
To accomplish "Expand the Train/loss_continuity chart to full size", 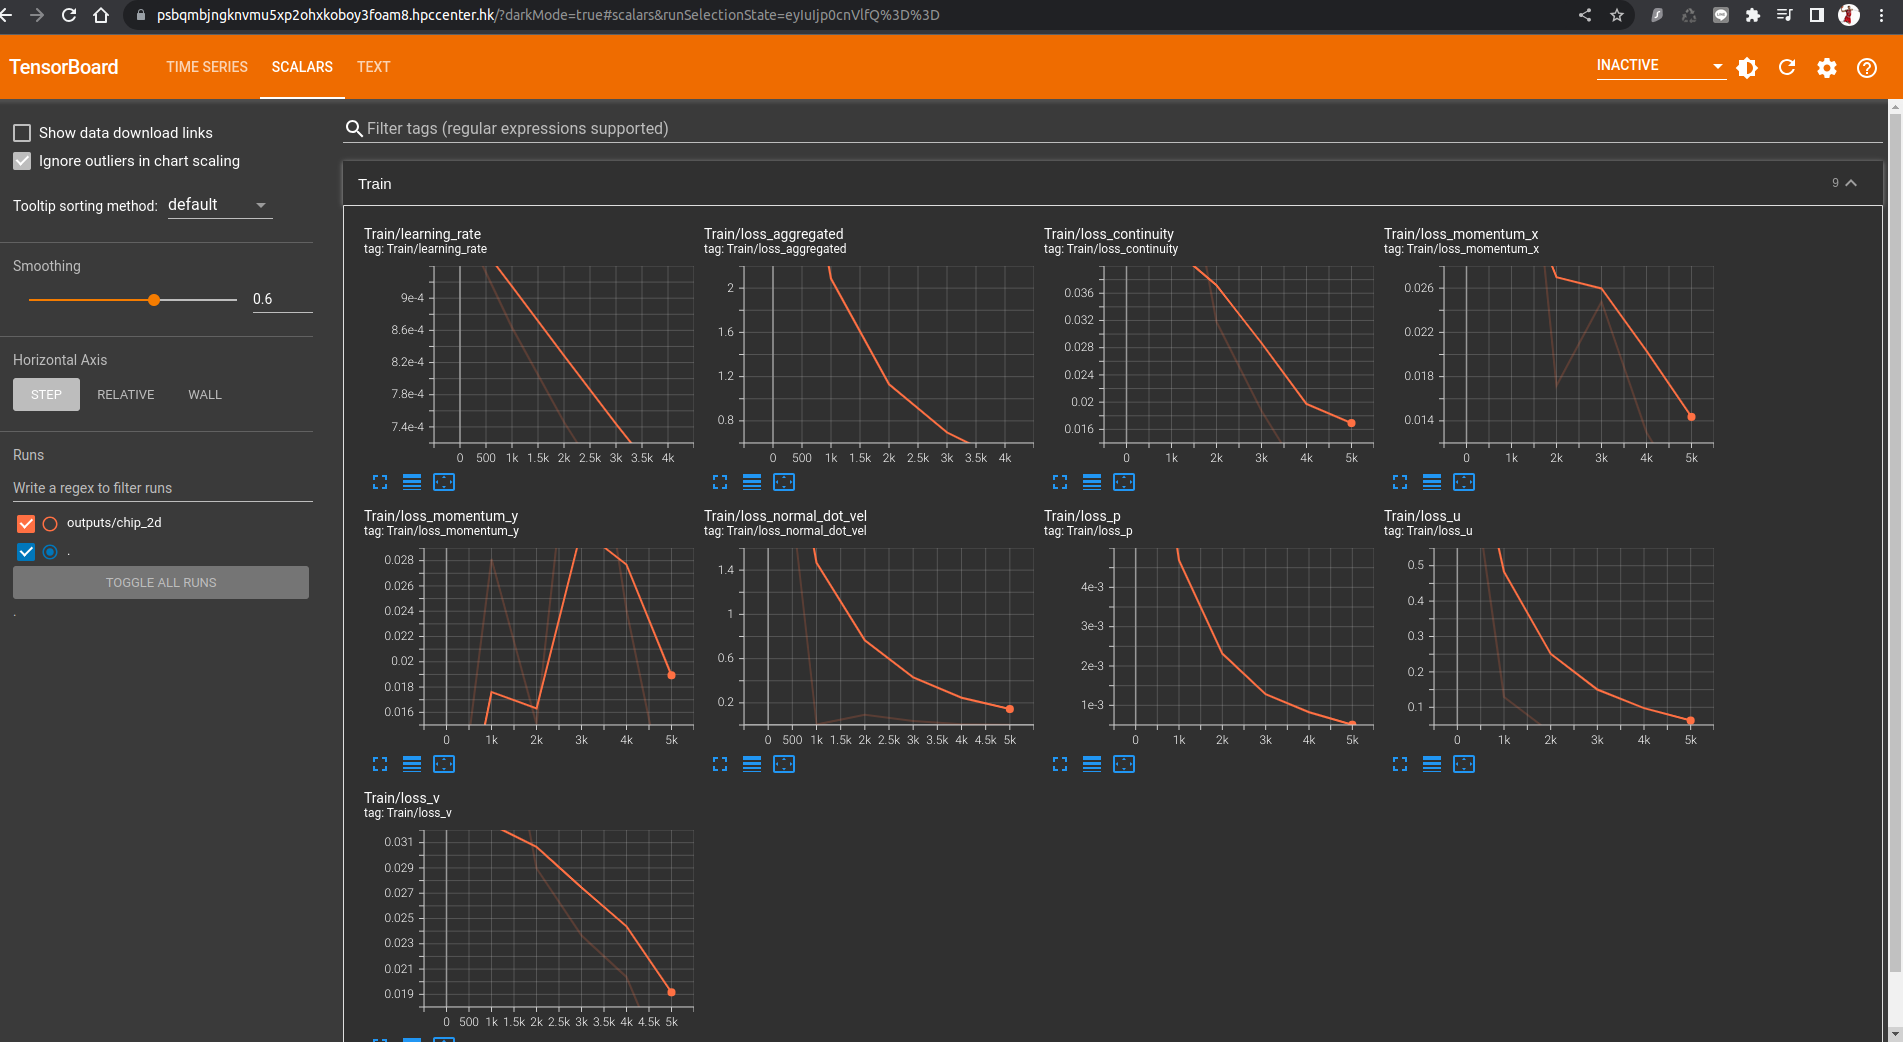I will pos(1060,482).
